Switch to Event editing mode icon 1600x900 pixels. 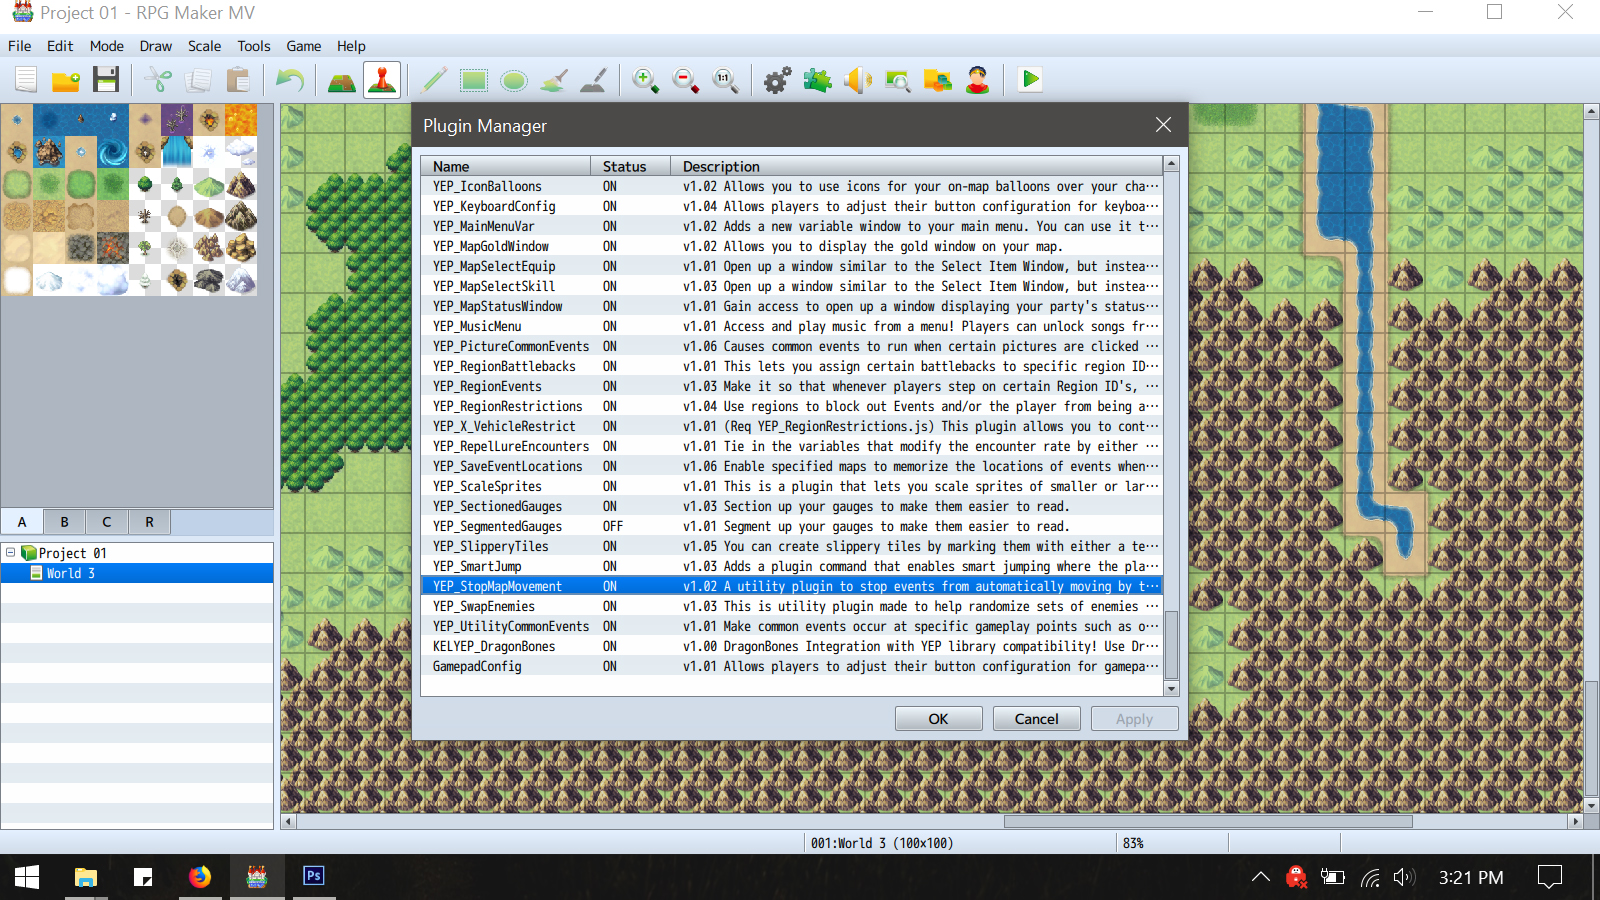point(382,80)
